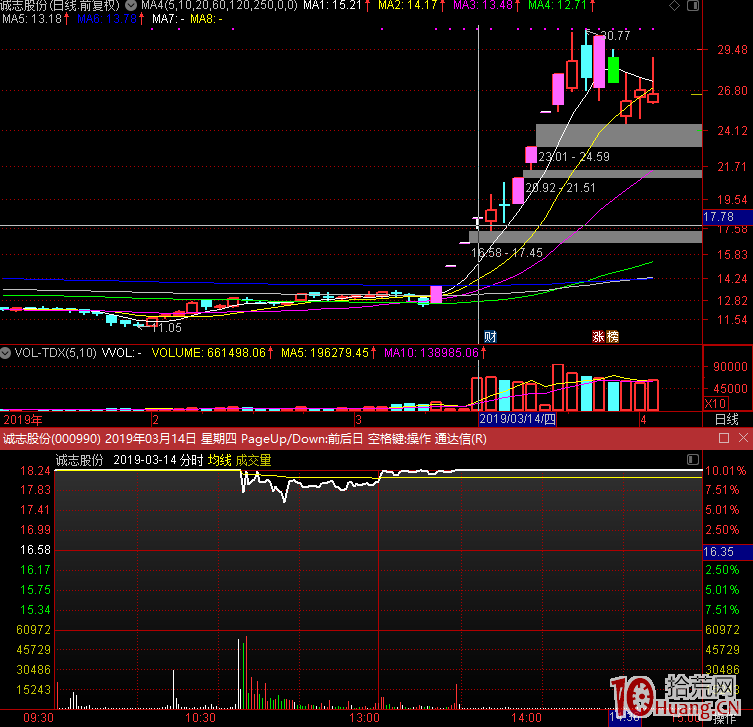
Task: Click the 操作 button at bottom right
Action: pos(725,719)
